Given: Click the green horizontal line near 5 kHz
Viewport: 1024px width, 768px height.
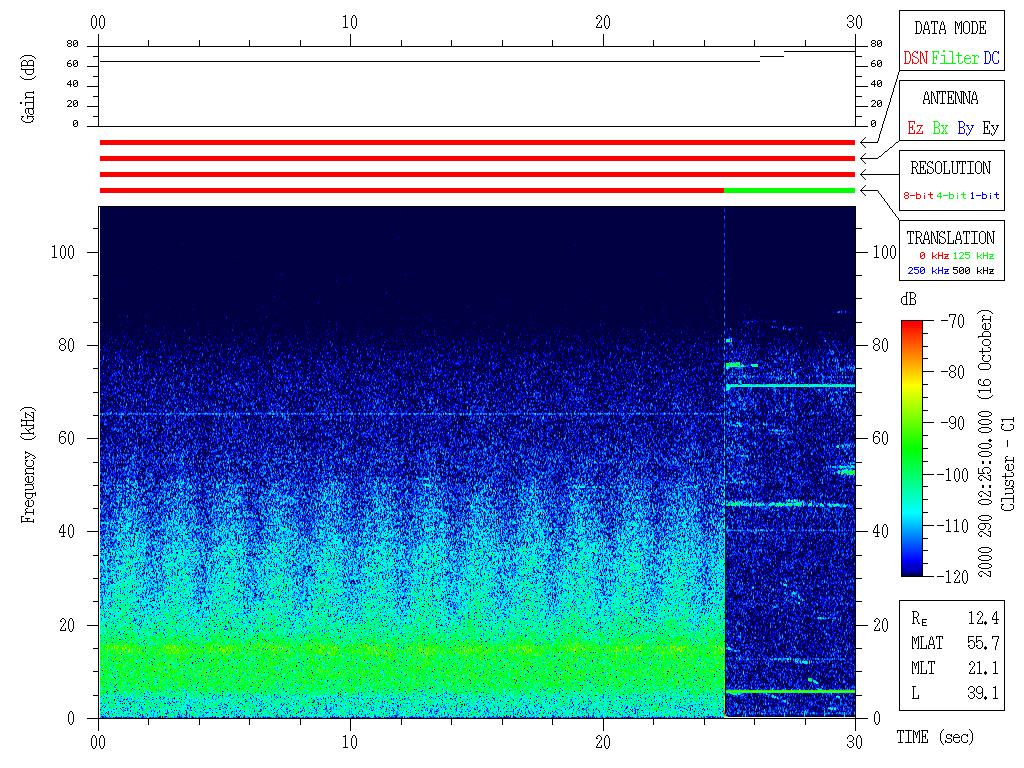Looking at the screenshot, I should tap(790, 691).
